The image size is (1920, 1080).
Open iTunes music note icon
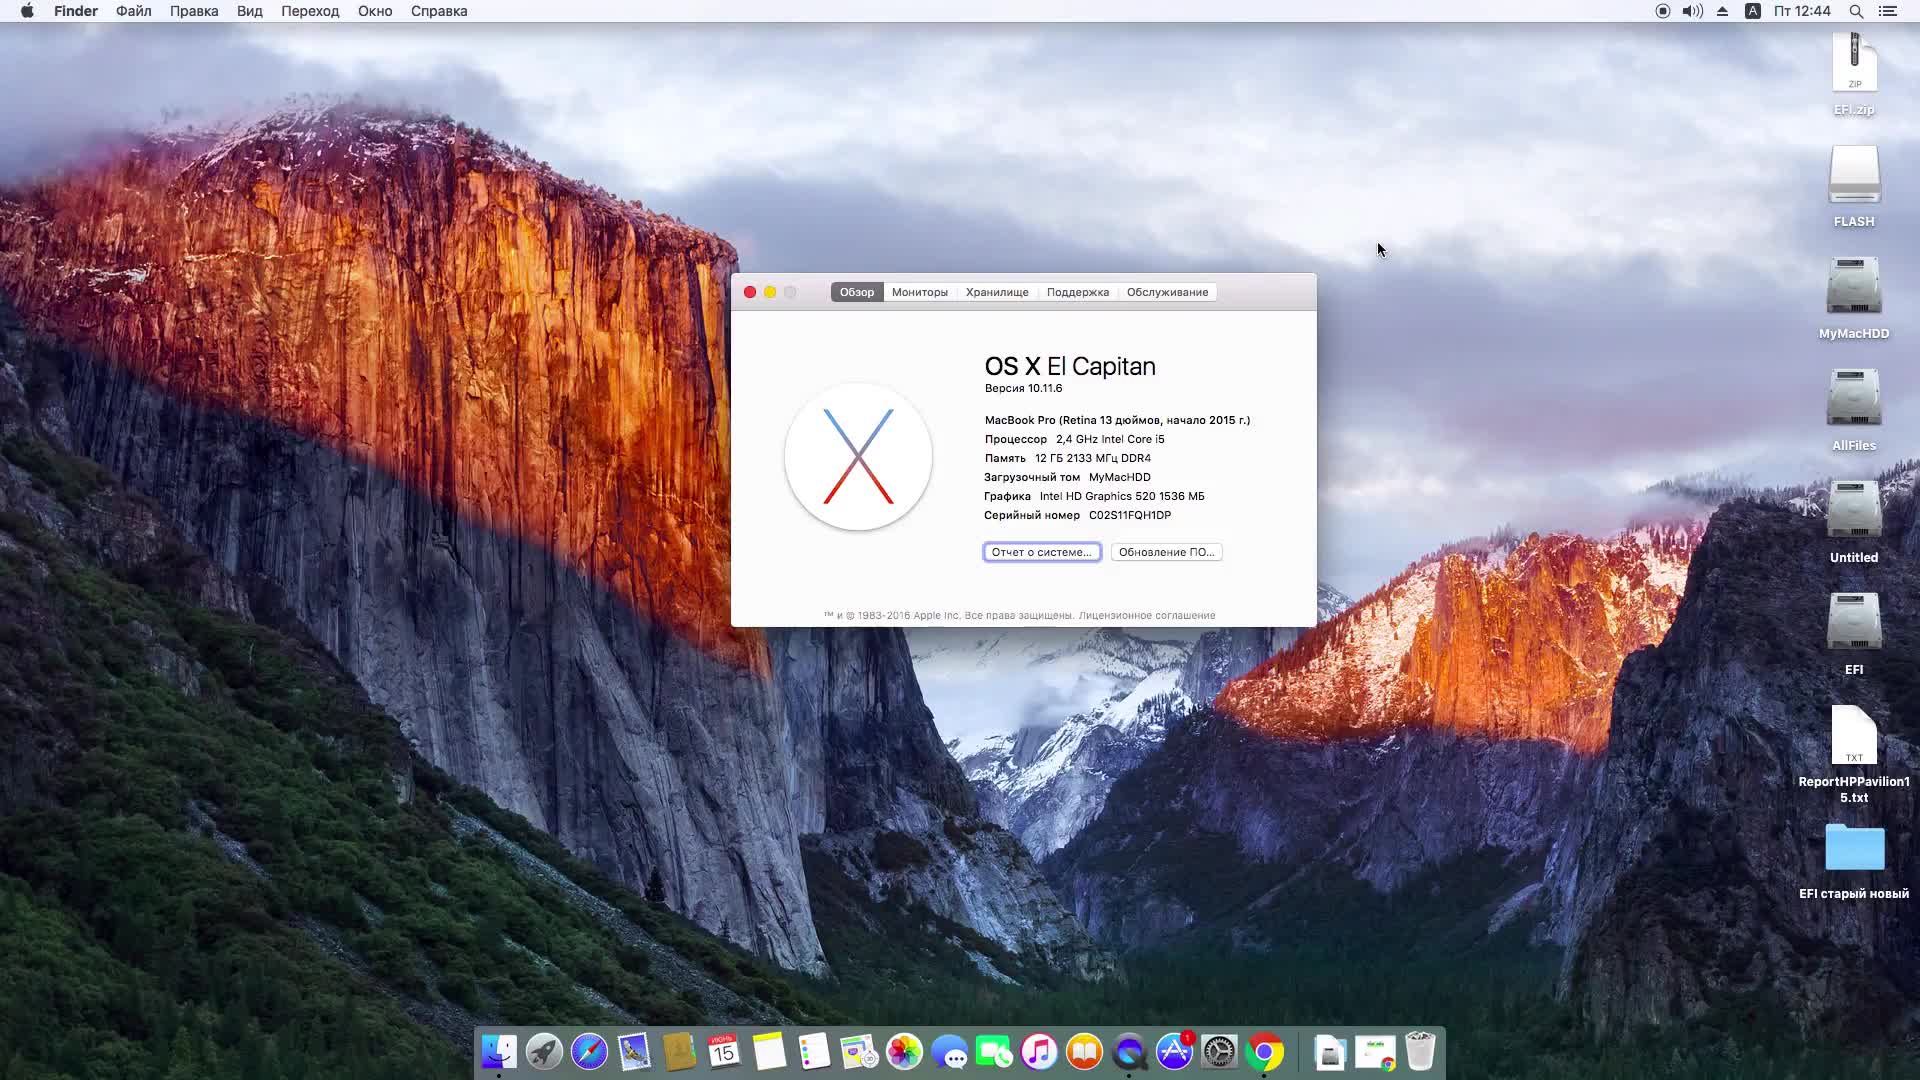[x=1039, y=1052]
